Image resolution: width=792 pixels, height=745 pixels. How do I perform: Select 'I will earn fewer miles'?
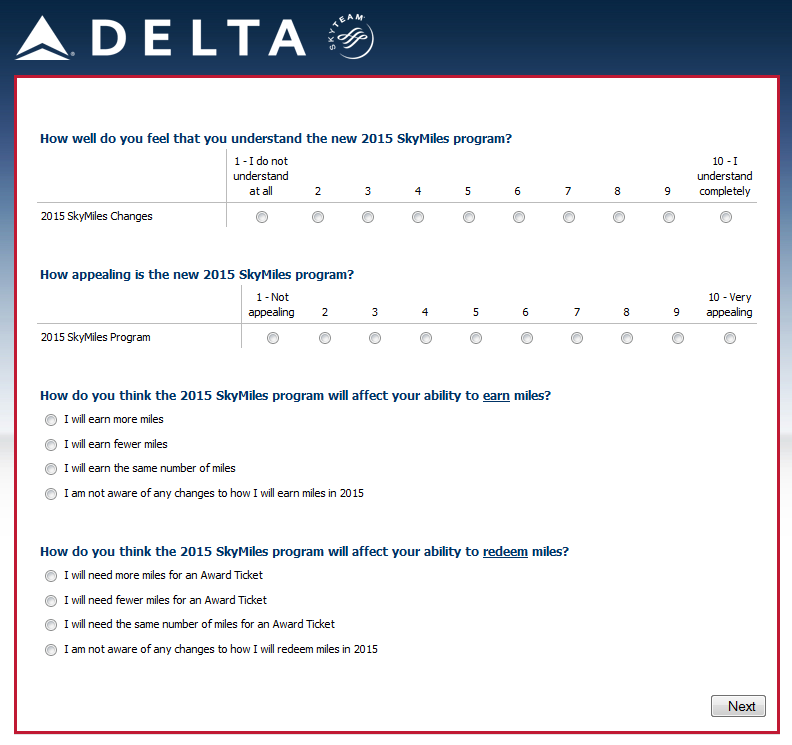51,445
